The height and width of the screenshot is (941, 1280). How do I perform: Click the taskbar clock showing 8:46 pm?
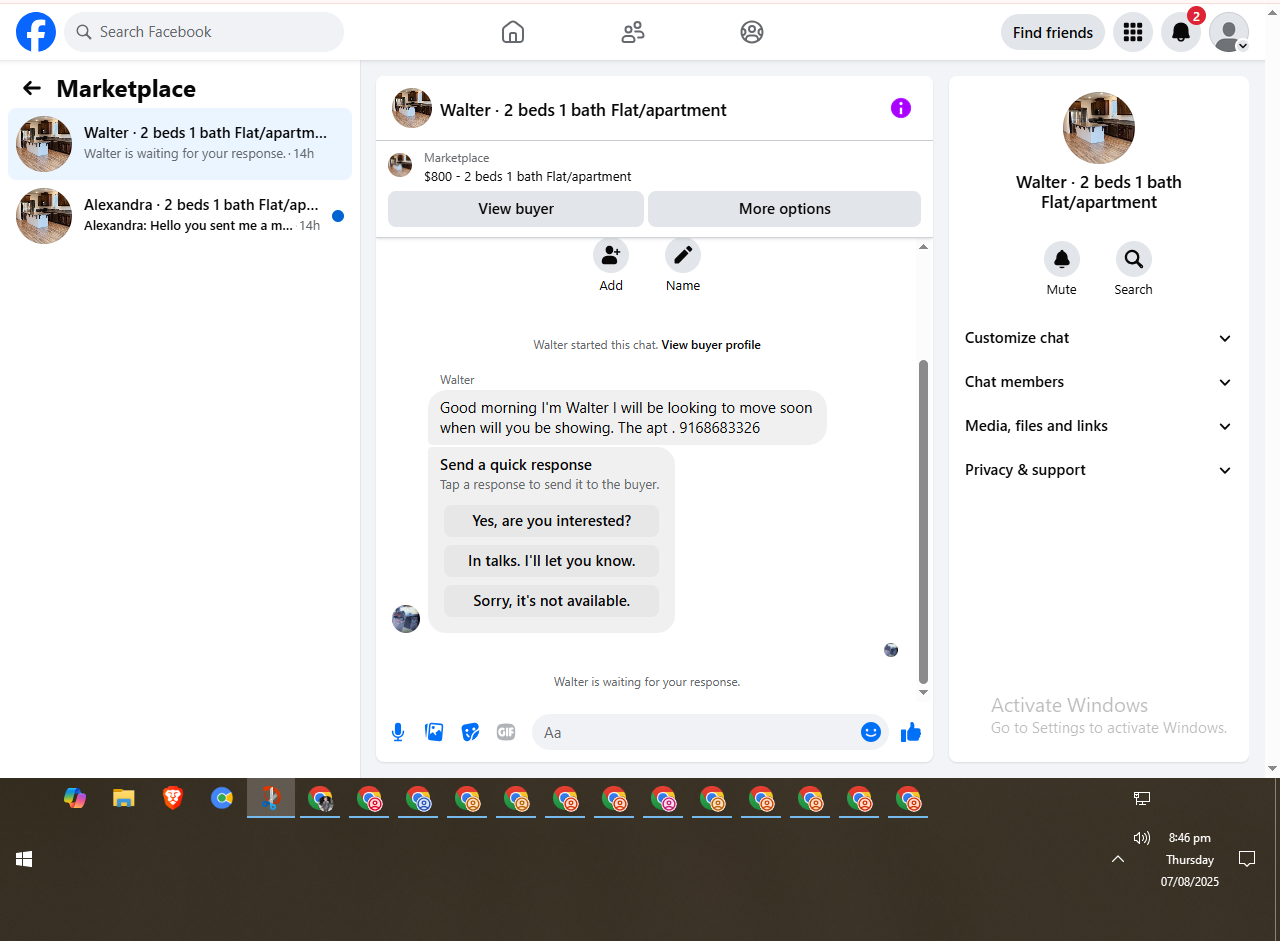point(1189,838)
